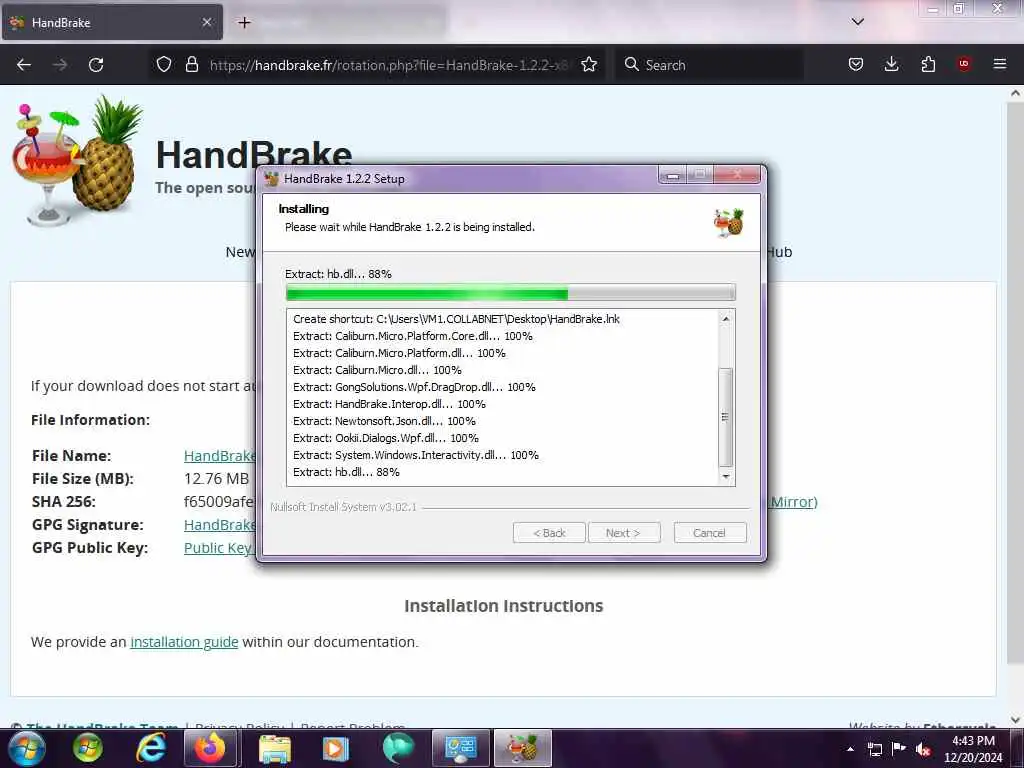
Task: Click the teal bird taskbar icon
Action: pyautogui.click(x=398, y=748)
